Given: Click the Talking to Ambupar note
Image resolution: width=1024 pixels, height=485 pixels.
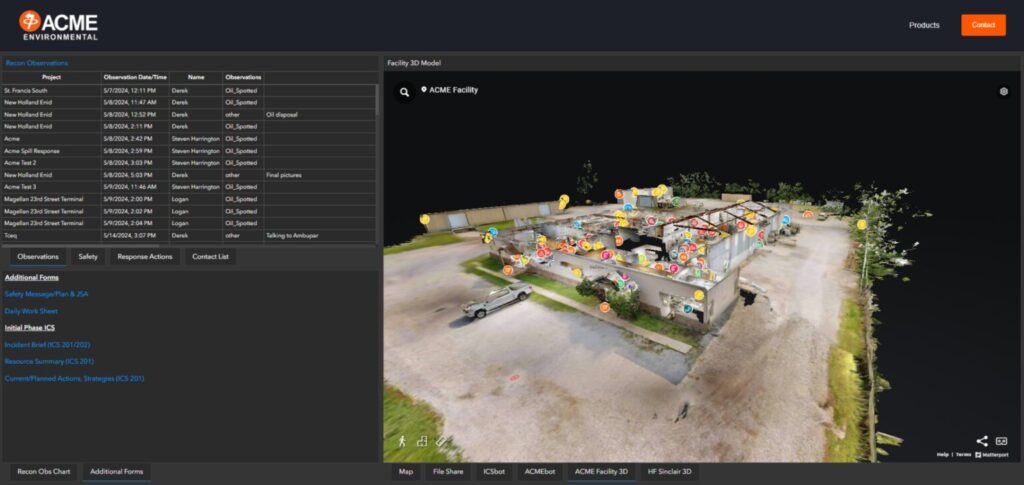Looking at the screenshot, I should pyautogui.click(x=319, y=235).
